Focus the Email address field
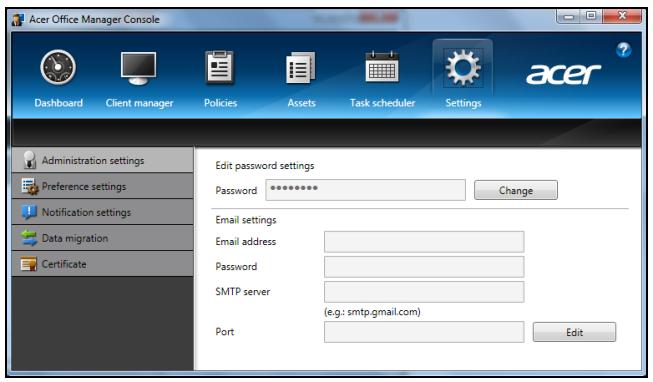The height and width of the screenshot is (382, 653). point(424,242)
